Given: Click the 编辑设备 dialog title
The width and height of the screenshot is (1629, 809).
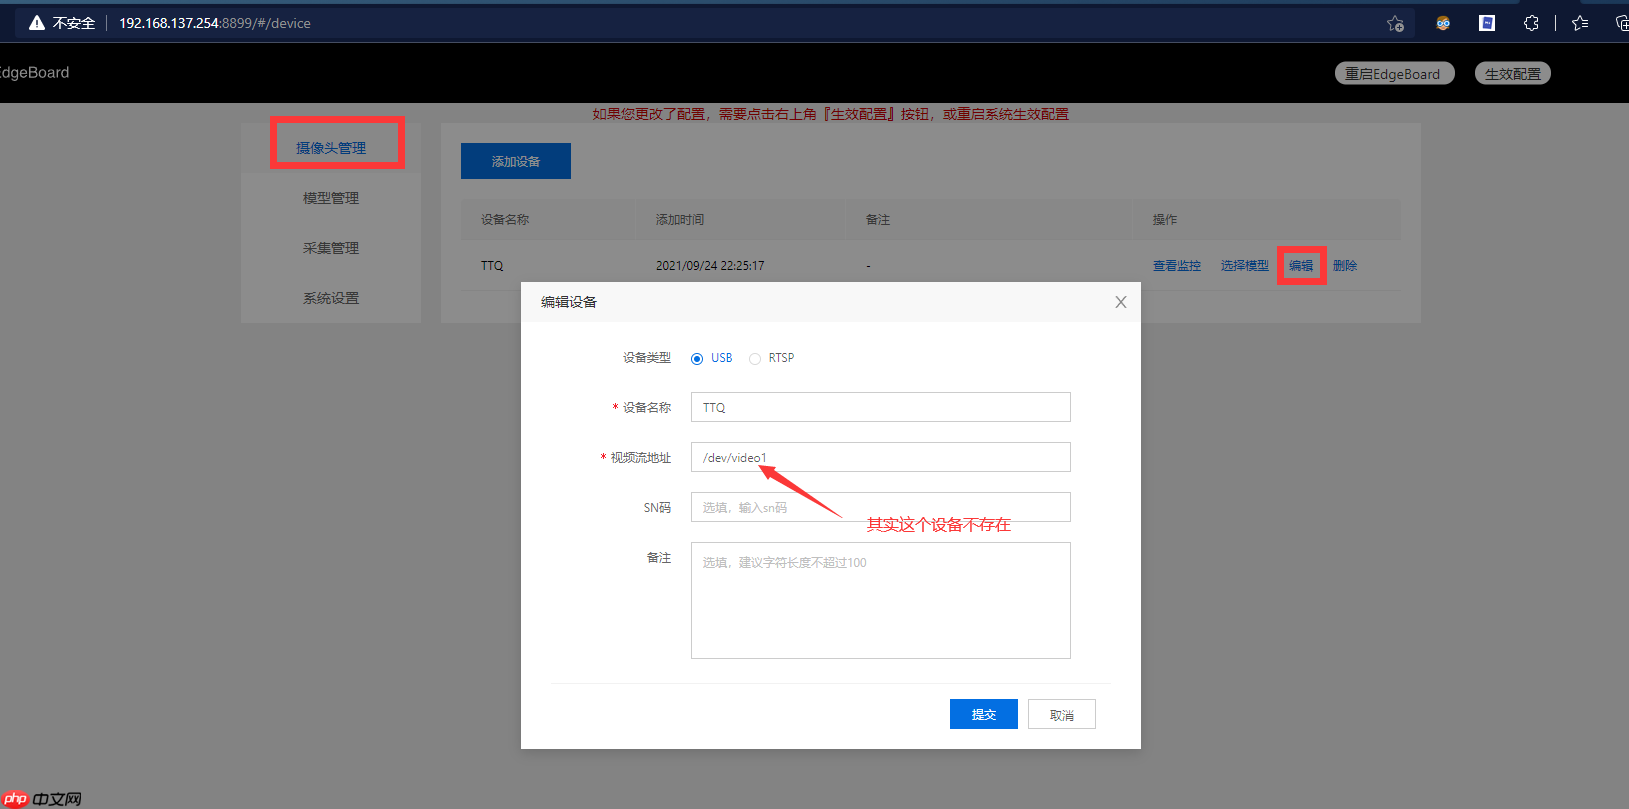Looking at the screenshot, I should 569,302.
